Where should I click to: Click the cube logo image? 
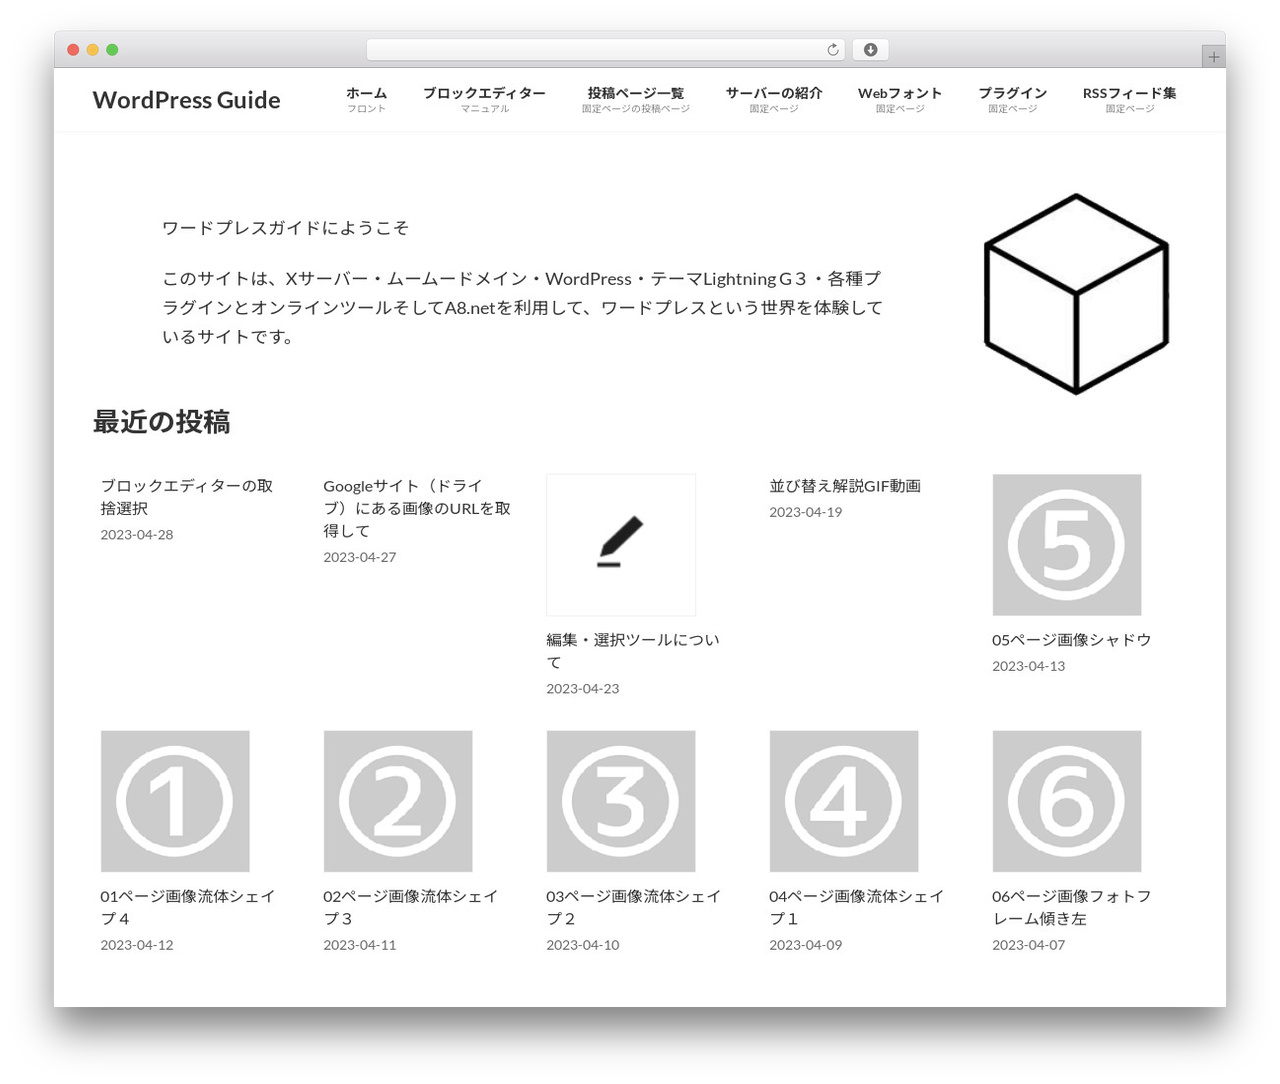pos(1076,294)
